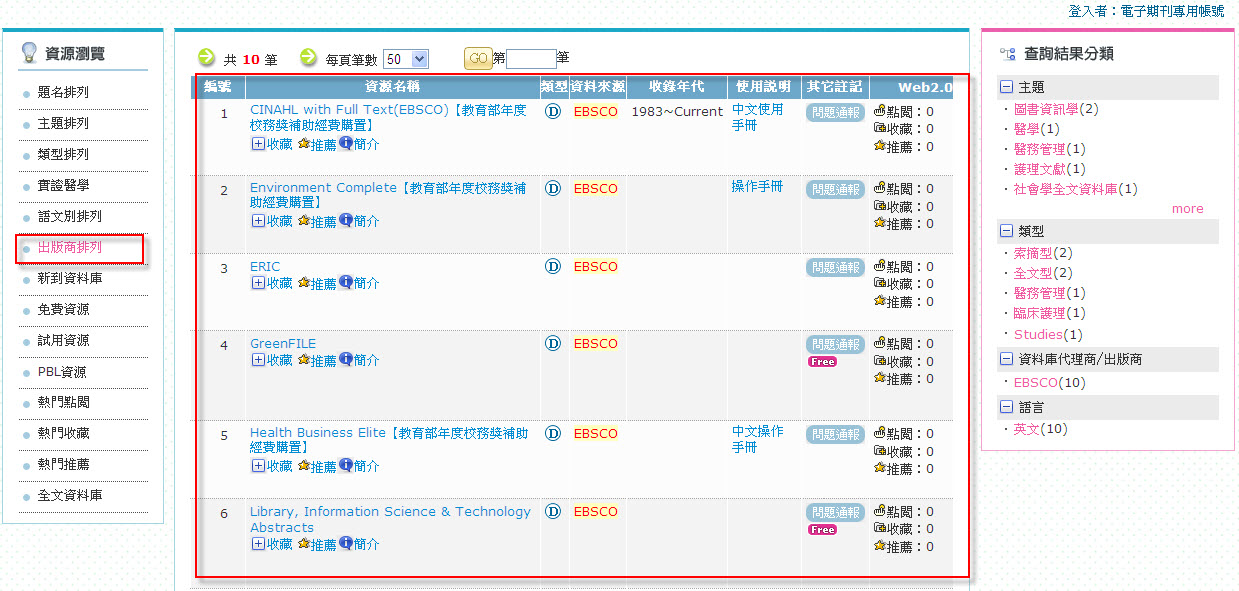Click the D type icon in ERIC row
Screen dimensions: 1239x591
553,266
